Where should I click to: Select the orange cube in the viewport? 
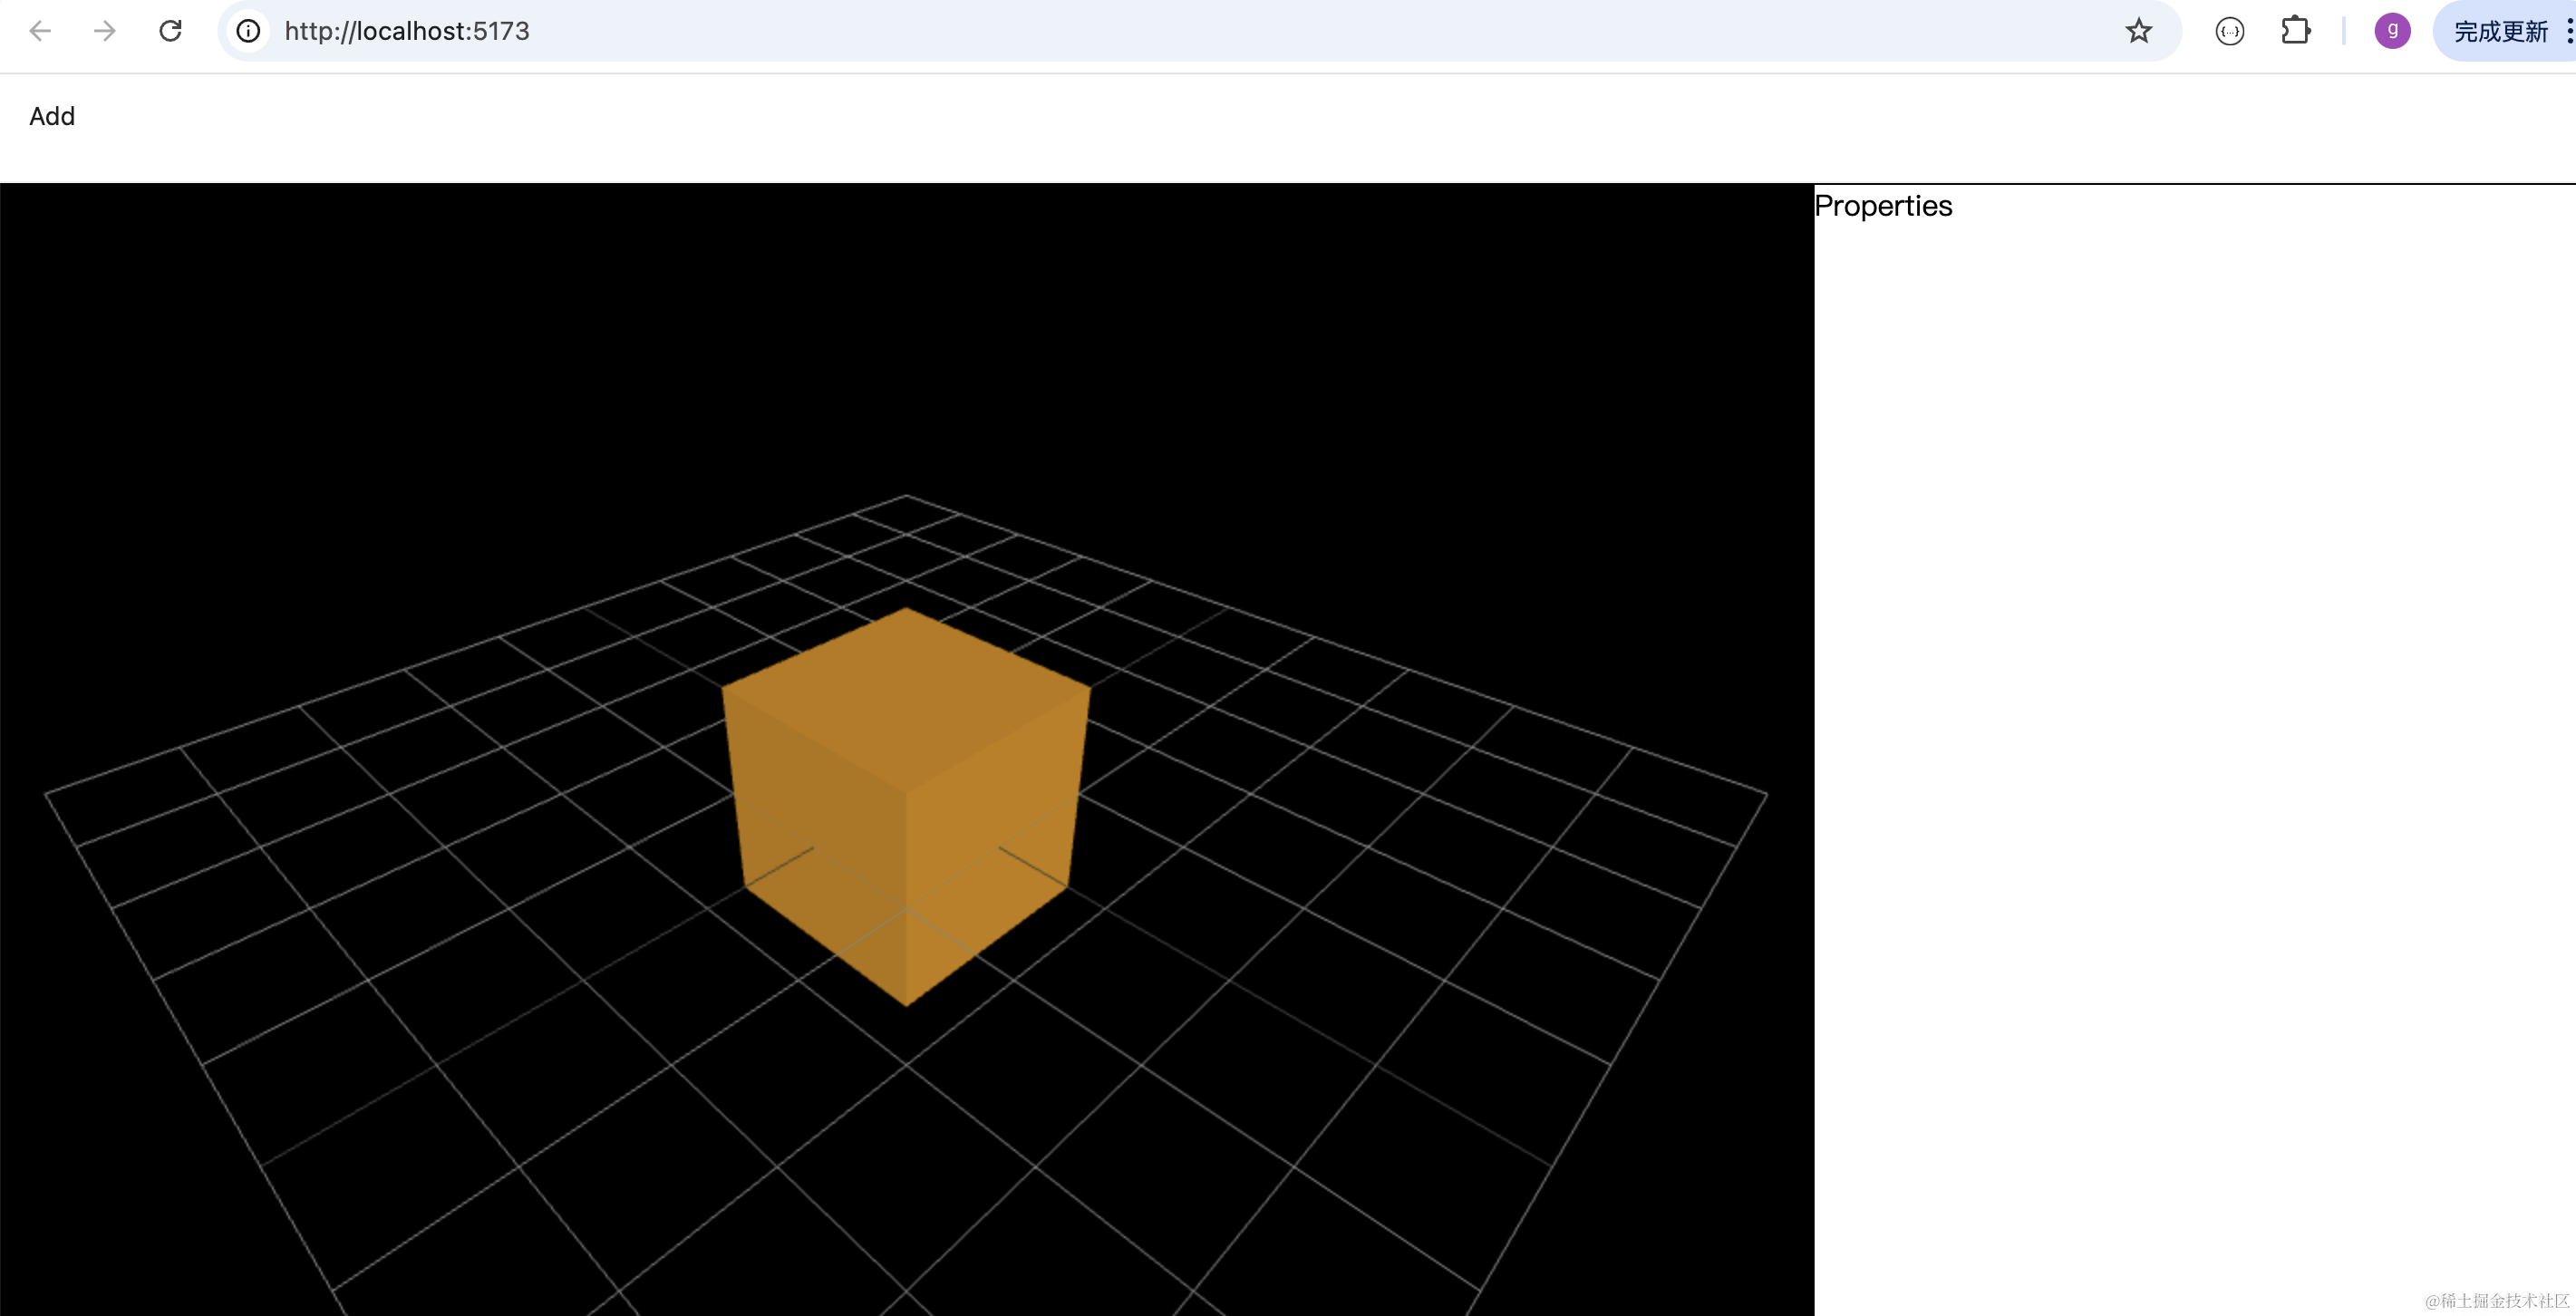tap(906, 806)
